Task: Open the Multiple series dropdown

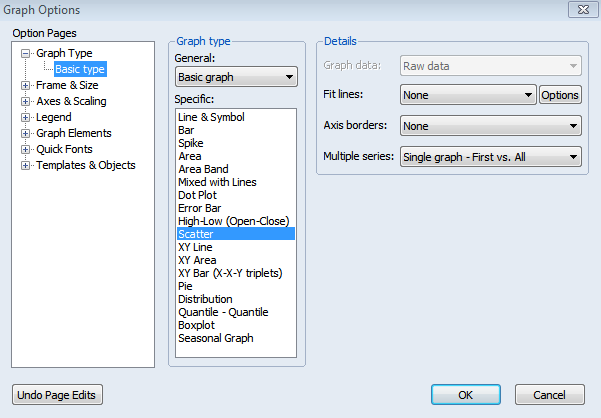Action: click(x=490, y=157)
